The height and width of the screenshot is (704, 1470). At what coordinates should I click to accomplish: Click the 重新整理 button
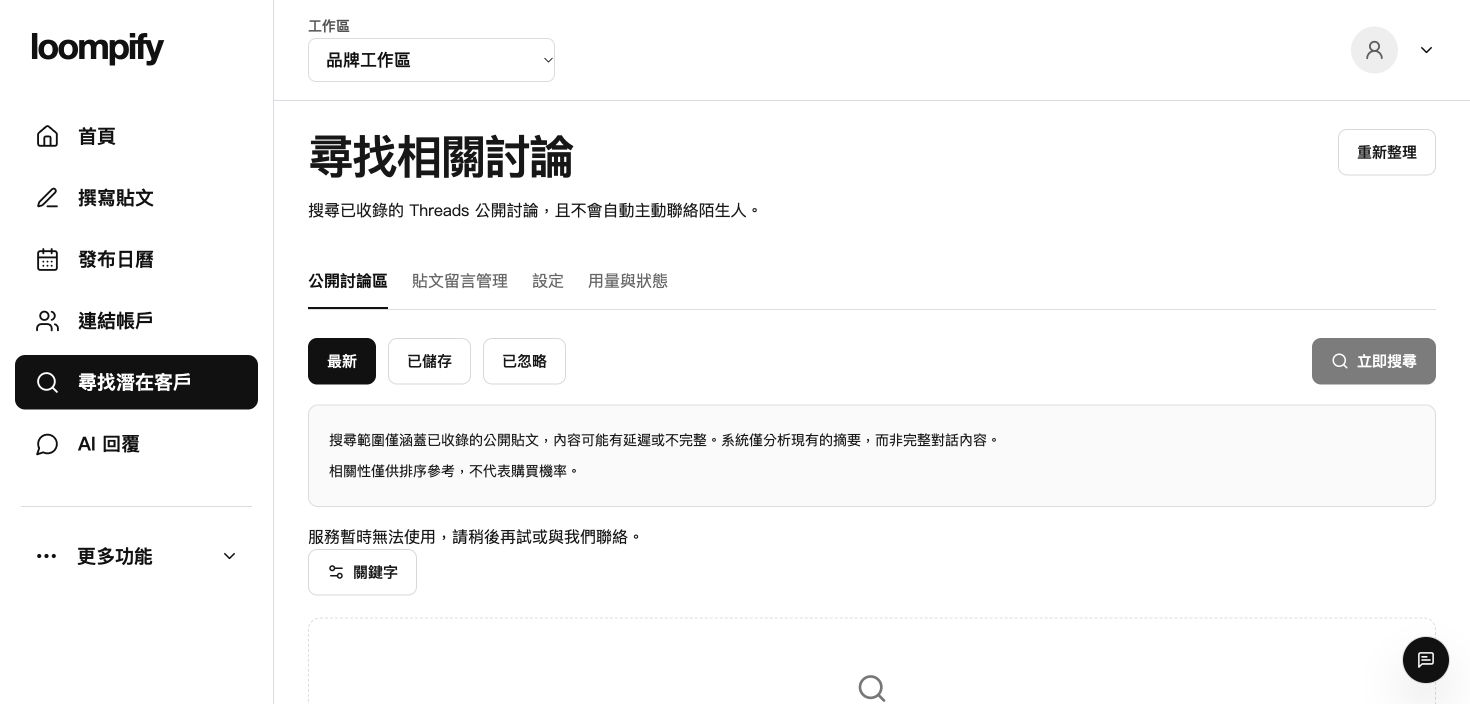1386,152
